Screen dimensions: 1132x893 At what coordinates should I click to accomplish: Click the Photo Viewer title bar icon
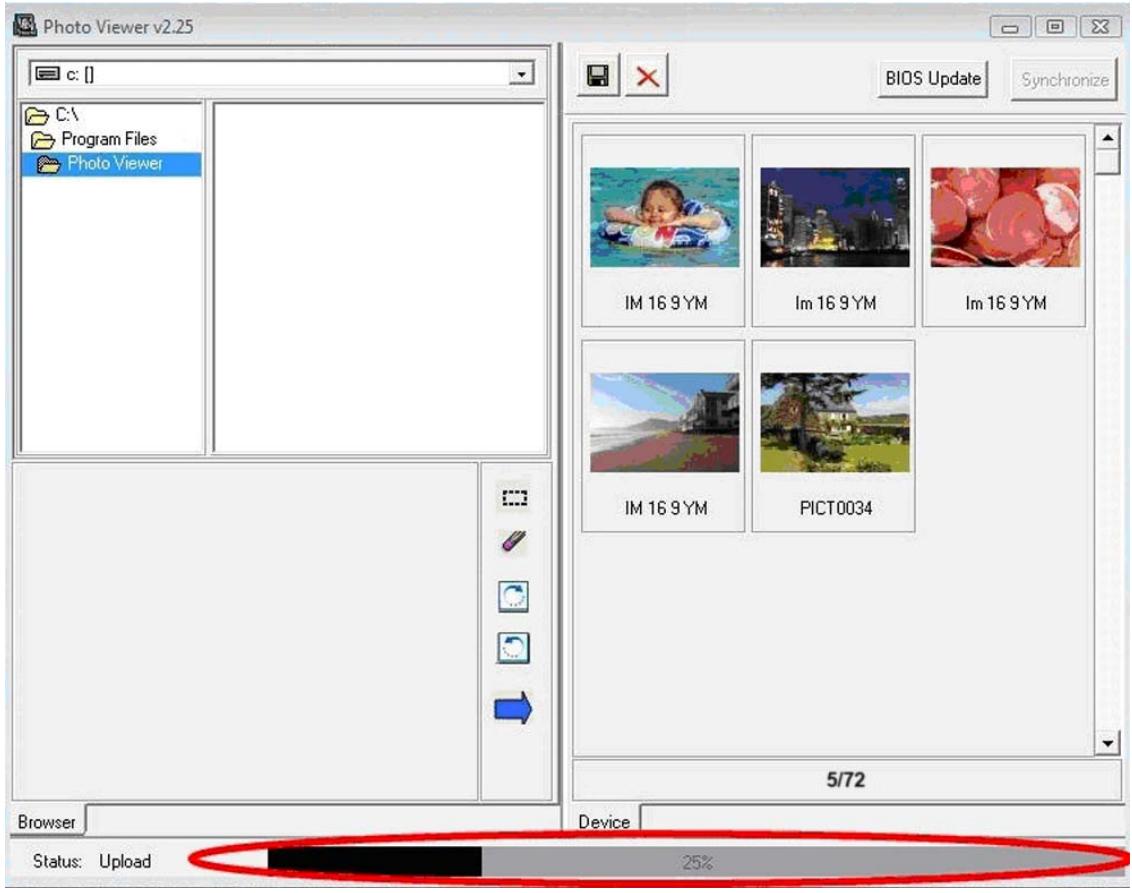tap(23, 25)
